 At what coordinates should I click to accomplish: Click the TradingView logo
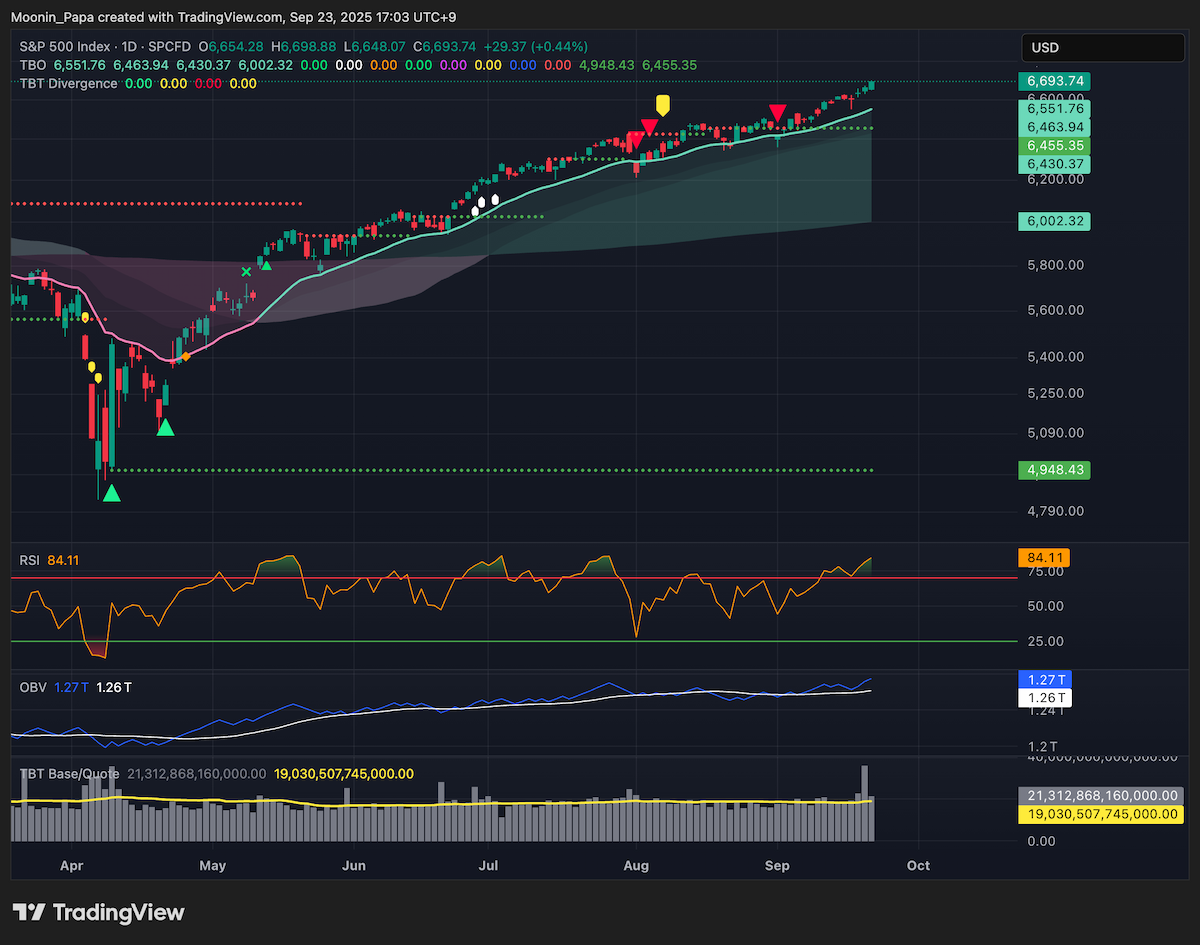pyautogui.click(x=98, y=912)
